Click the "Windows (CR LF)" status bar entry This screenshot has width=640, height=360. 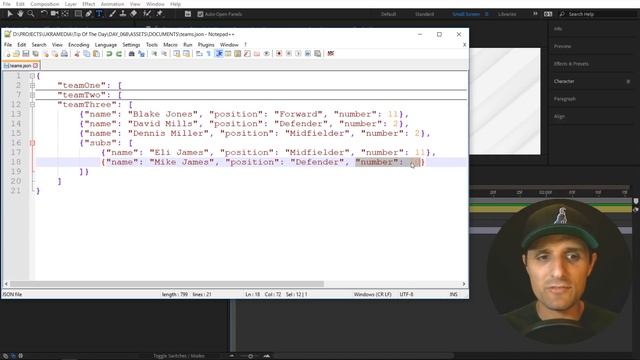372,294
